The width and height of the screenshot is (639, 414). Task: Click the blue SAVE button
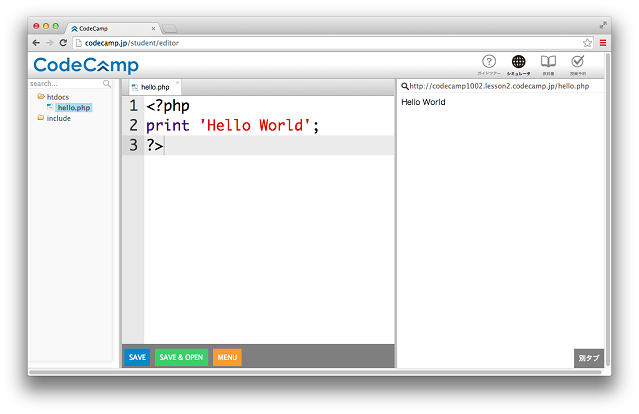tap(137, 357)
